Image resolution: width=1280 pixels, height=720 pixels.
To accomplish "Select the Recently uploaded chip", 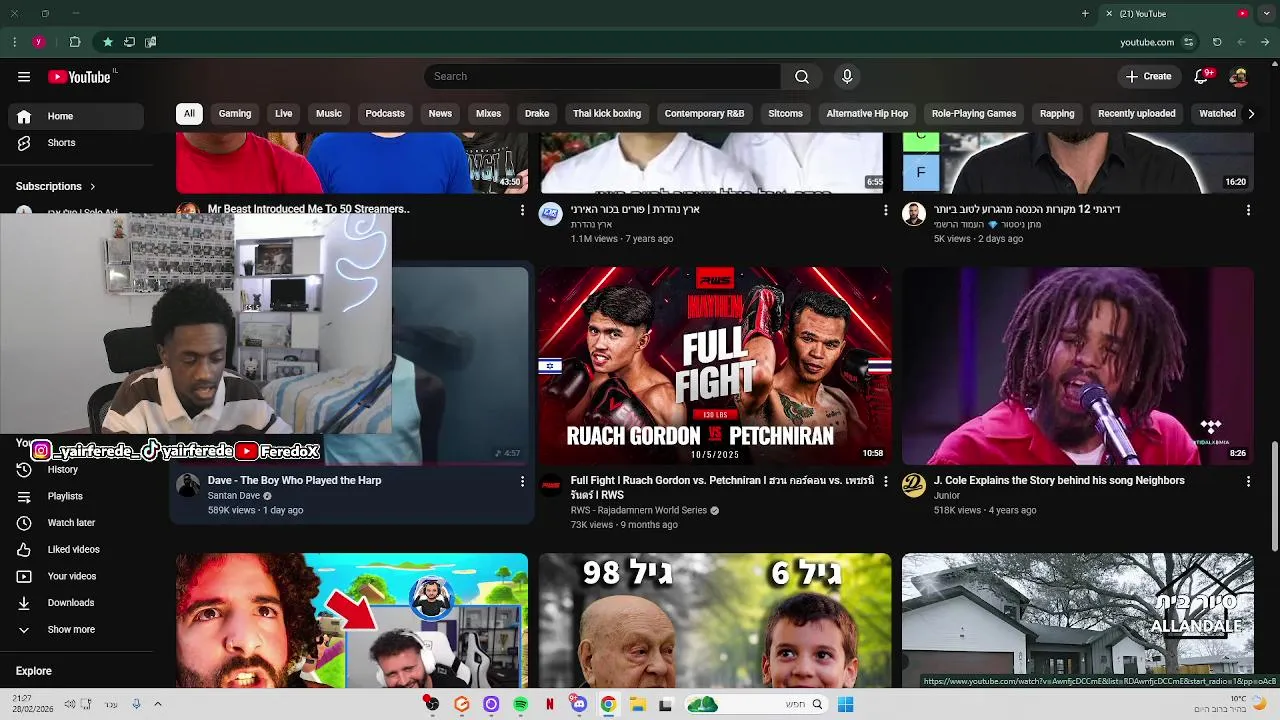I will coord(1137,114).
